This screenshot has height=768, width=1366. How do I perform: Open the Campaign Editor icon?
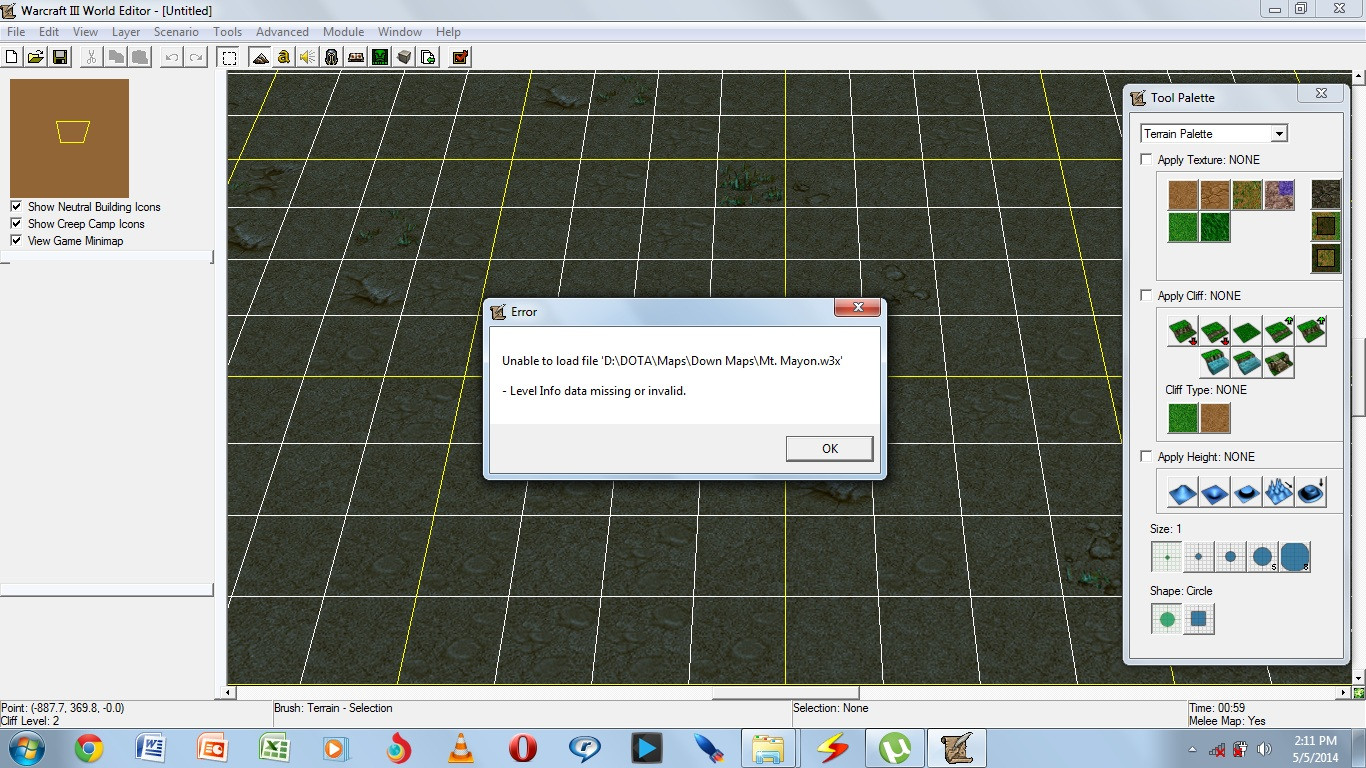[x=356, y=57]
